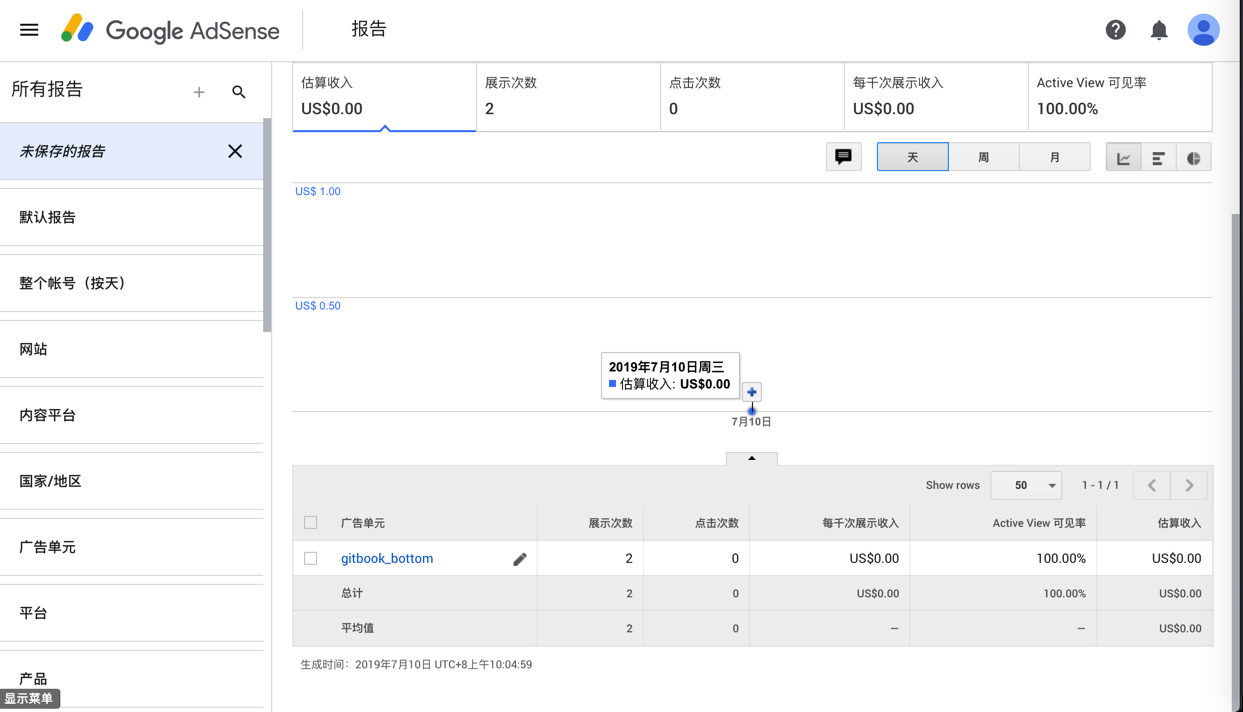Select the 点击次数 metric tab

tap(751, 97)
